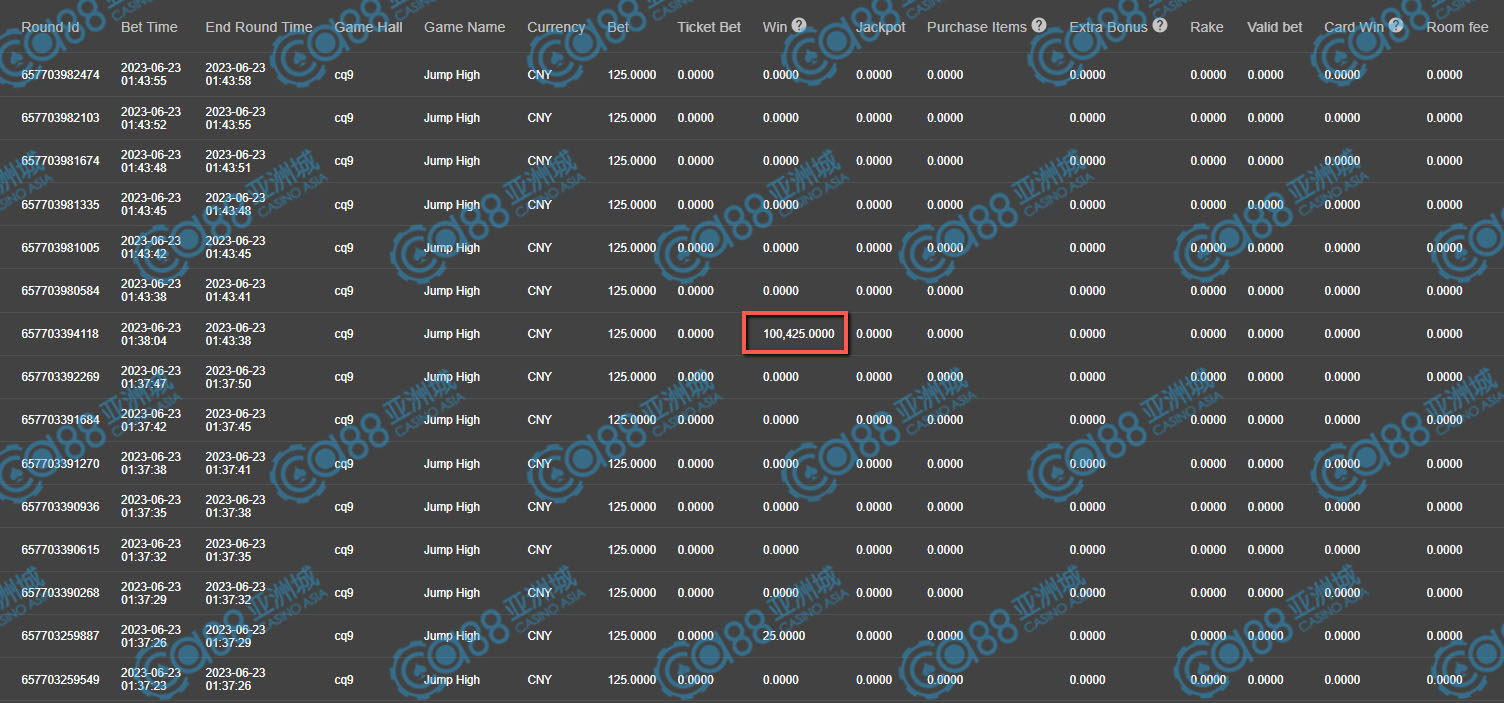Select the Win column header label
1504x703 pixels.
point(775,27)
